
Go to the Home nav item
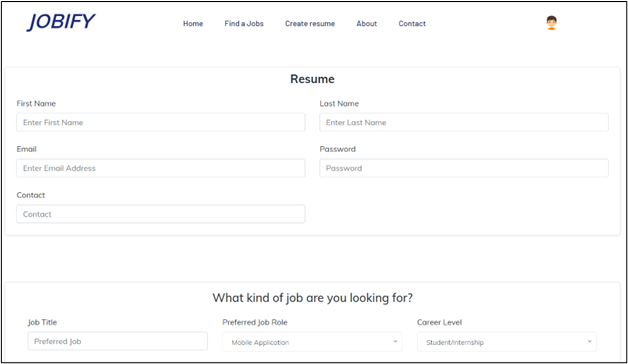coord(193,24)
